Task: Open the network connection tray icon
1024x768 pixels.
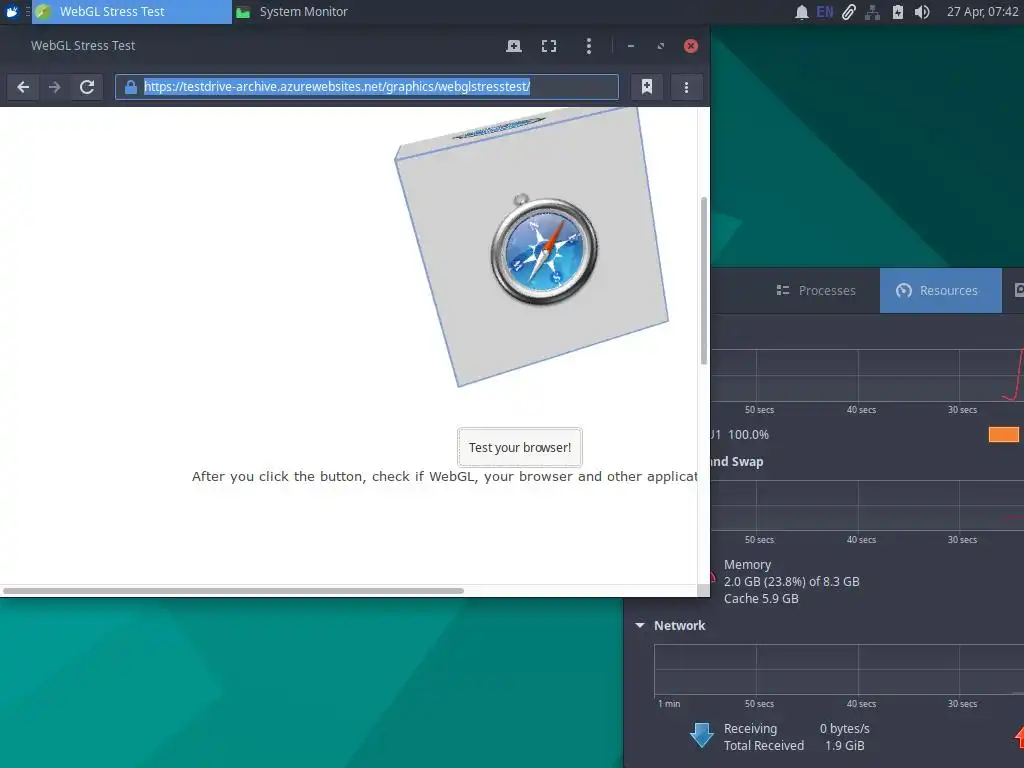Action: point(872,12)
